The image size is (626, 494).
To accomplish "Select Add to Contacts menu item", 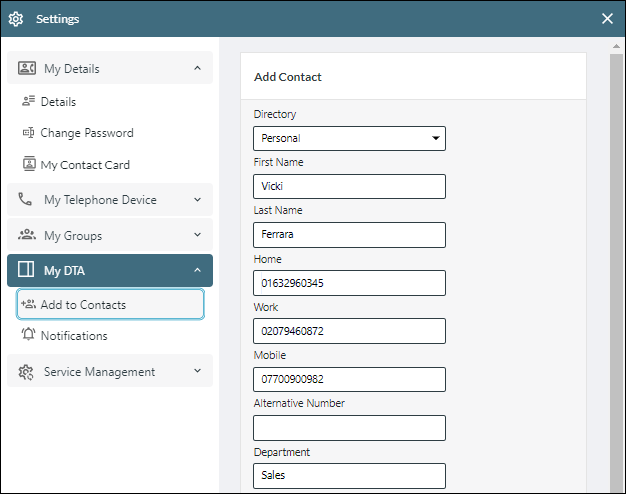I will point(111,304).
